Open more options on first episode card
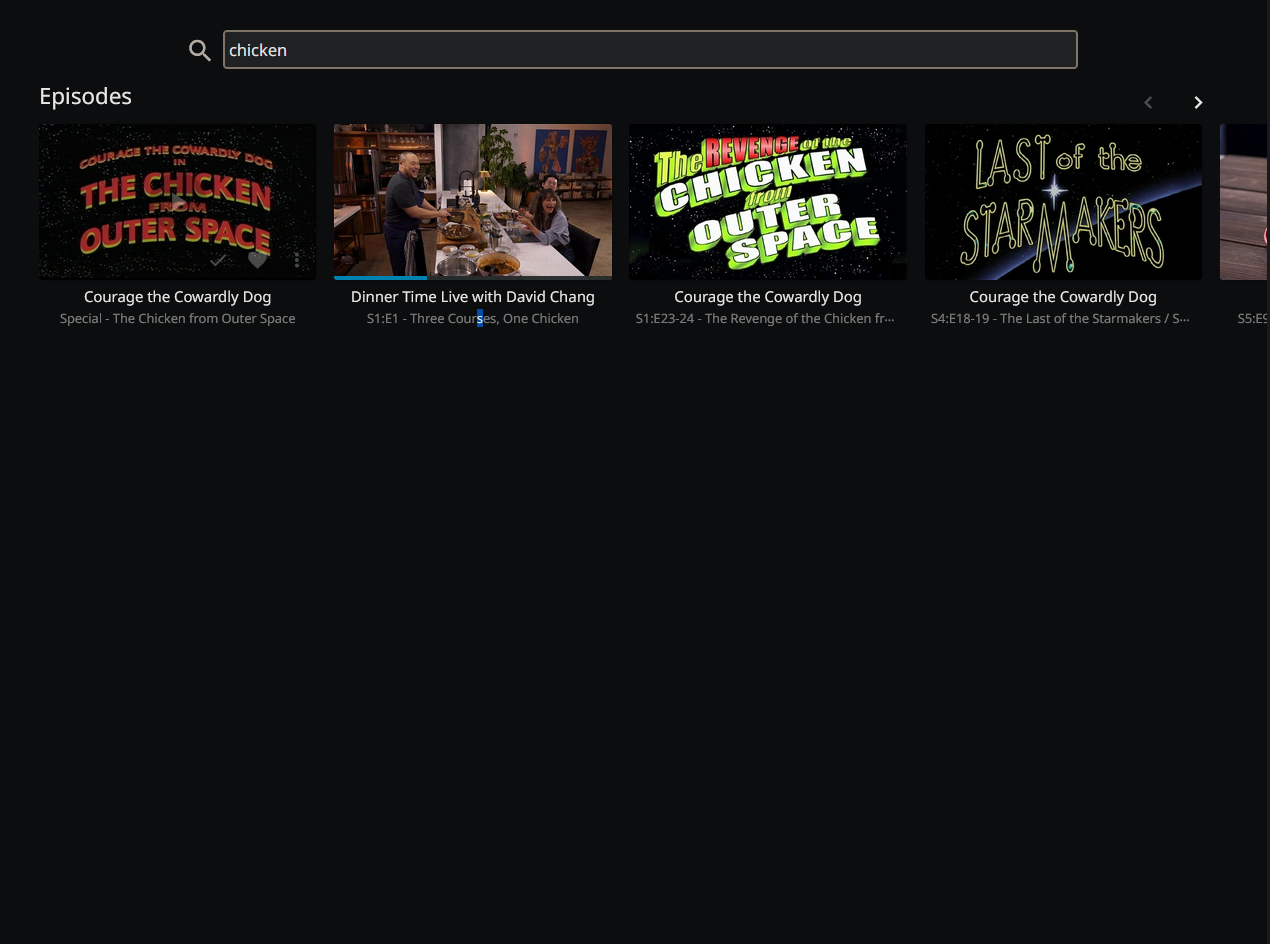 pos(297,260)
